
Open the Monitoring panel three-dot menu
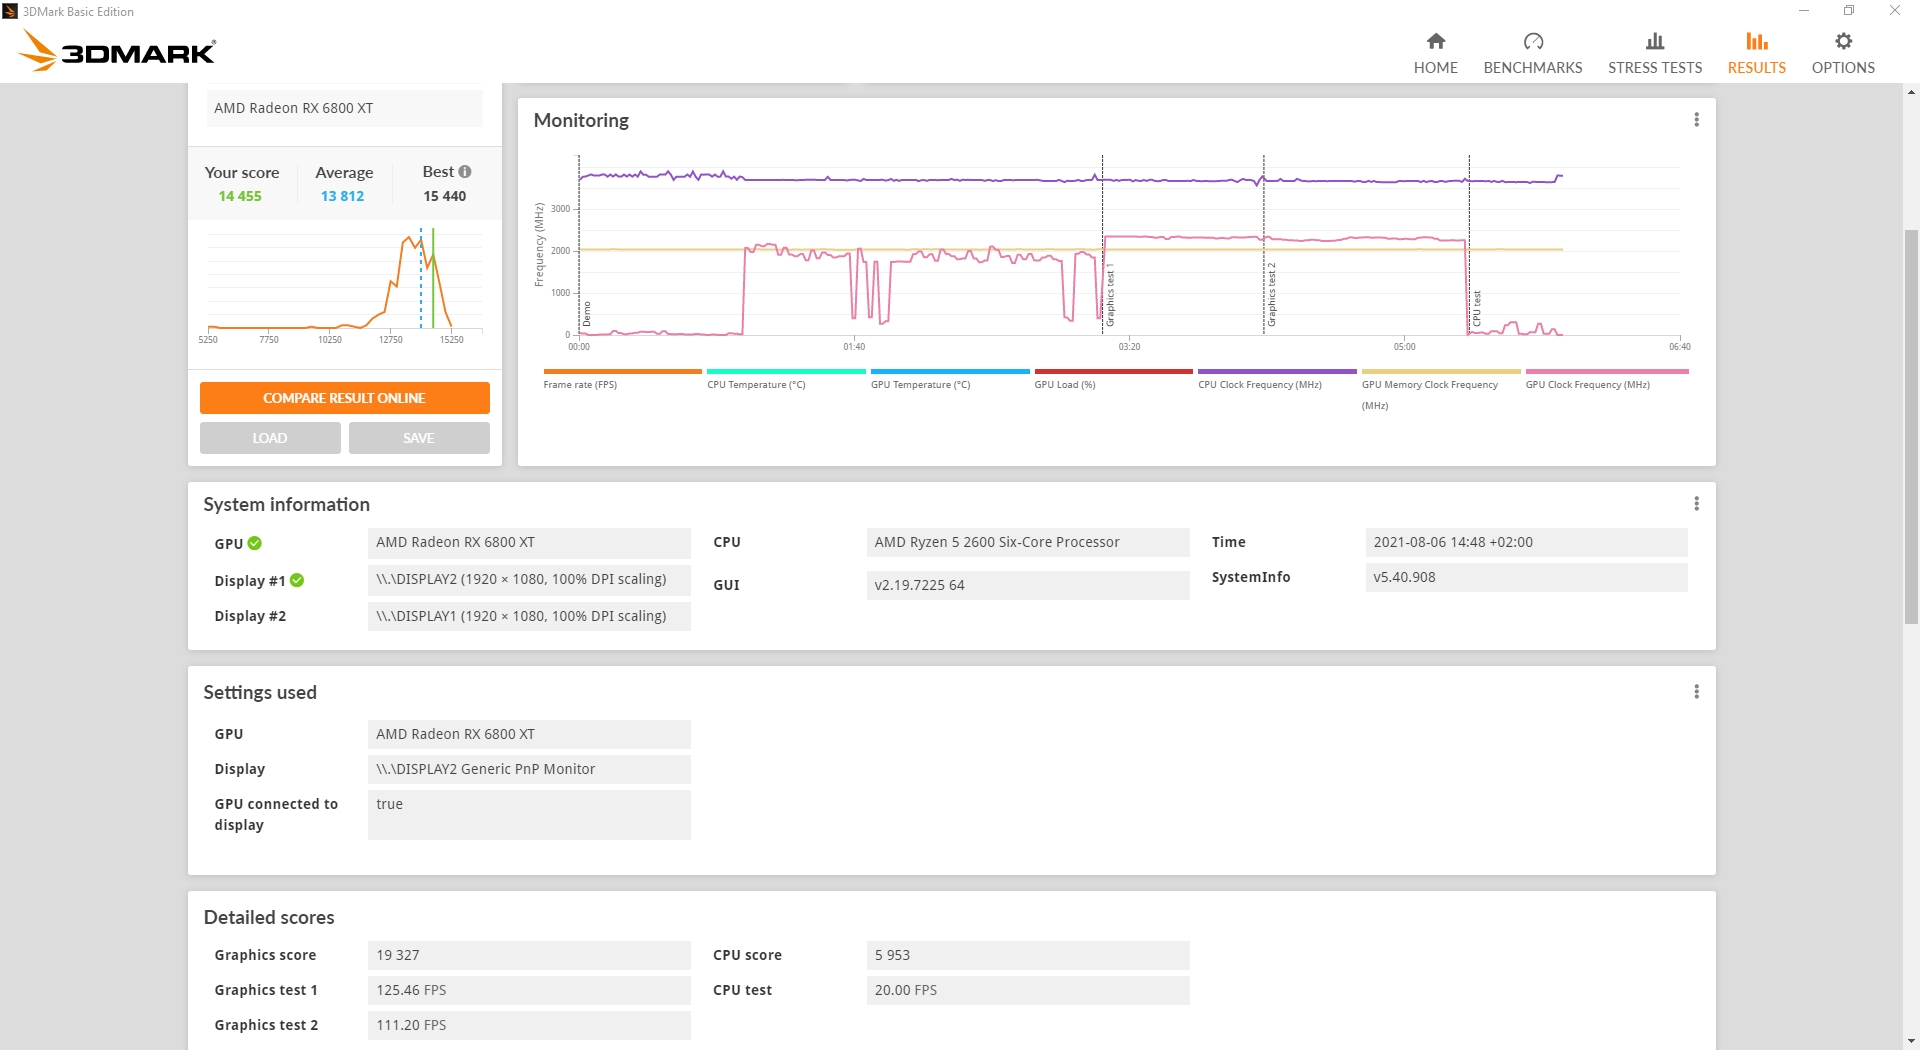(1696, 120)
